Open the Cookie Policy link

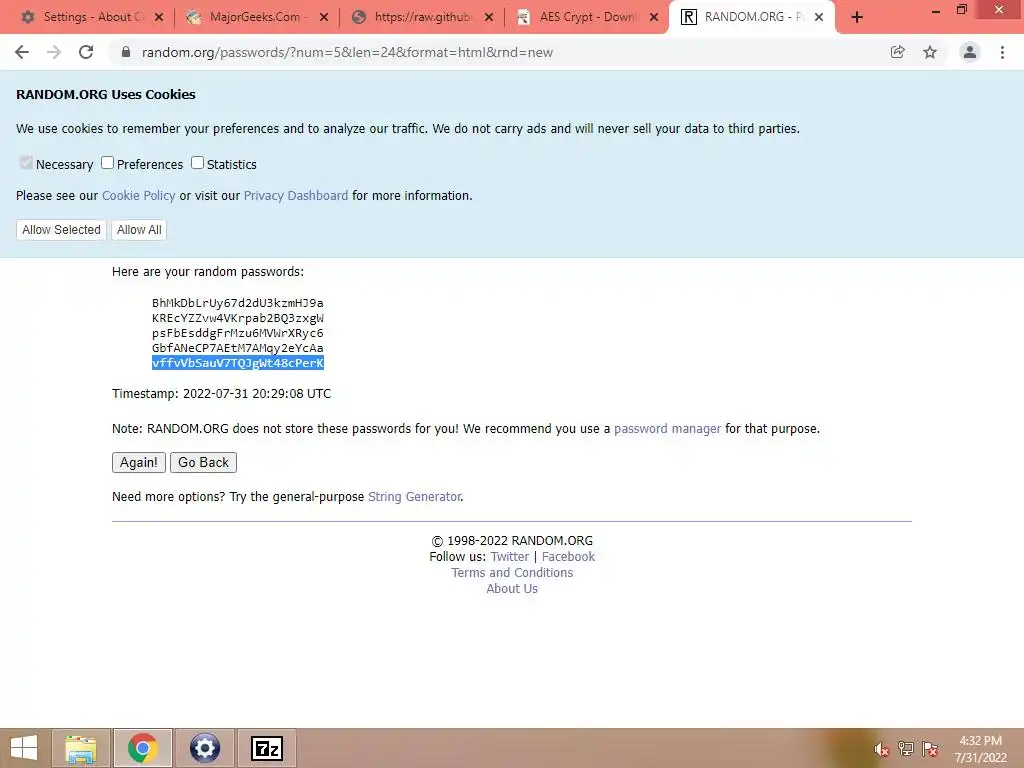[138, 195]
